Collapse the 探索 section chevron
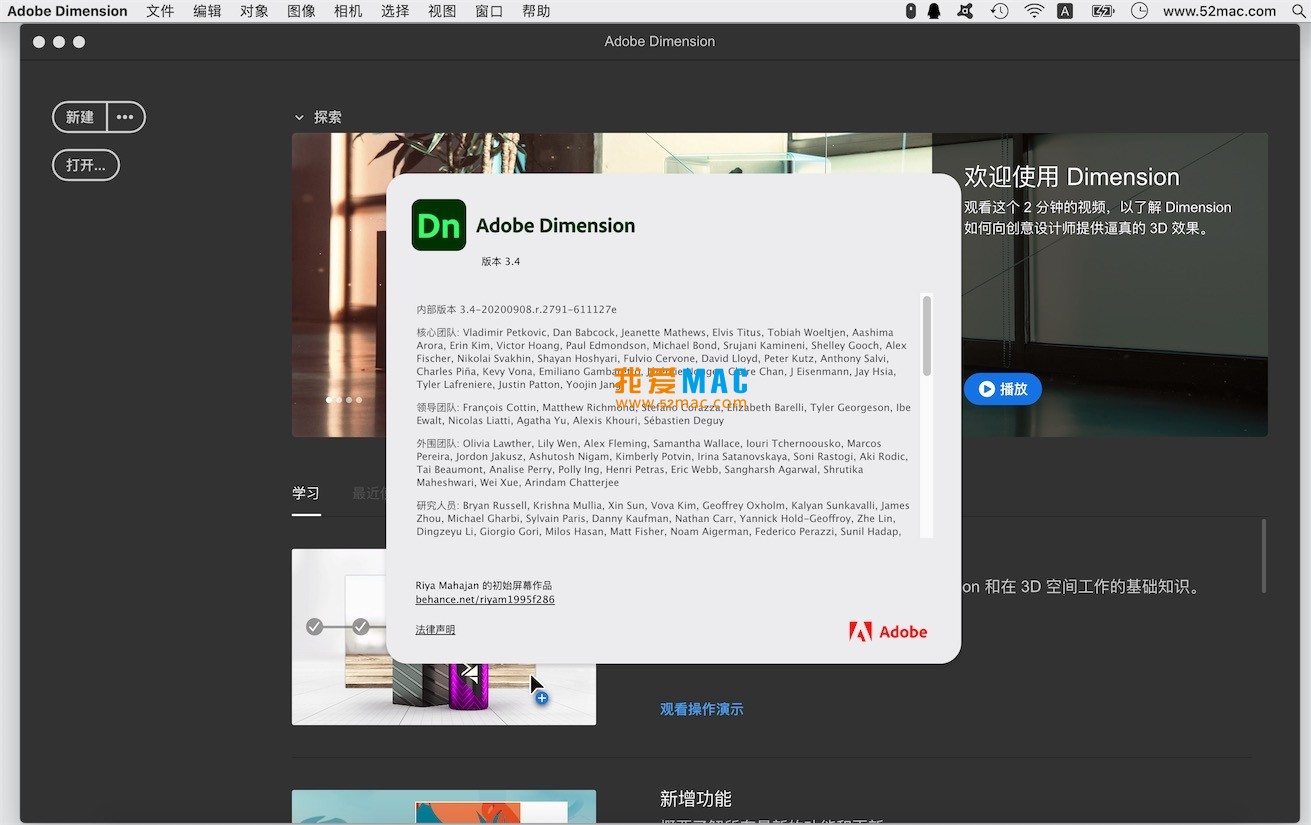 [x=299, y=117]
